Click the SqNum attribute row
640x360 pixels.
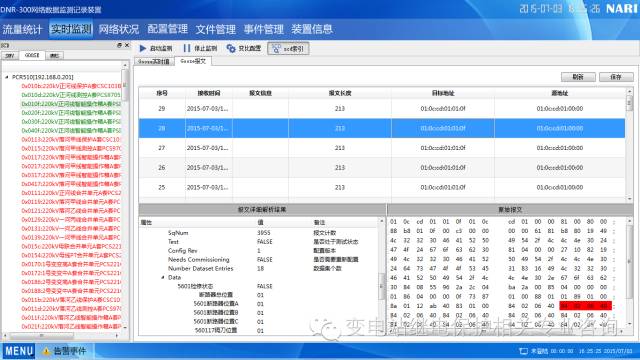(x=259, y=233)
